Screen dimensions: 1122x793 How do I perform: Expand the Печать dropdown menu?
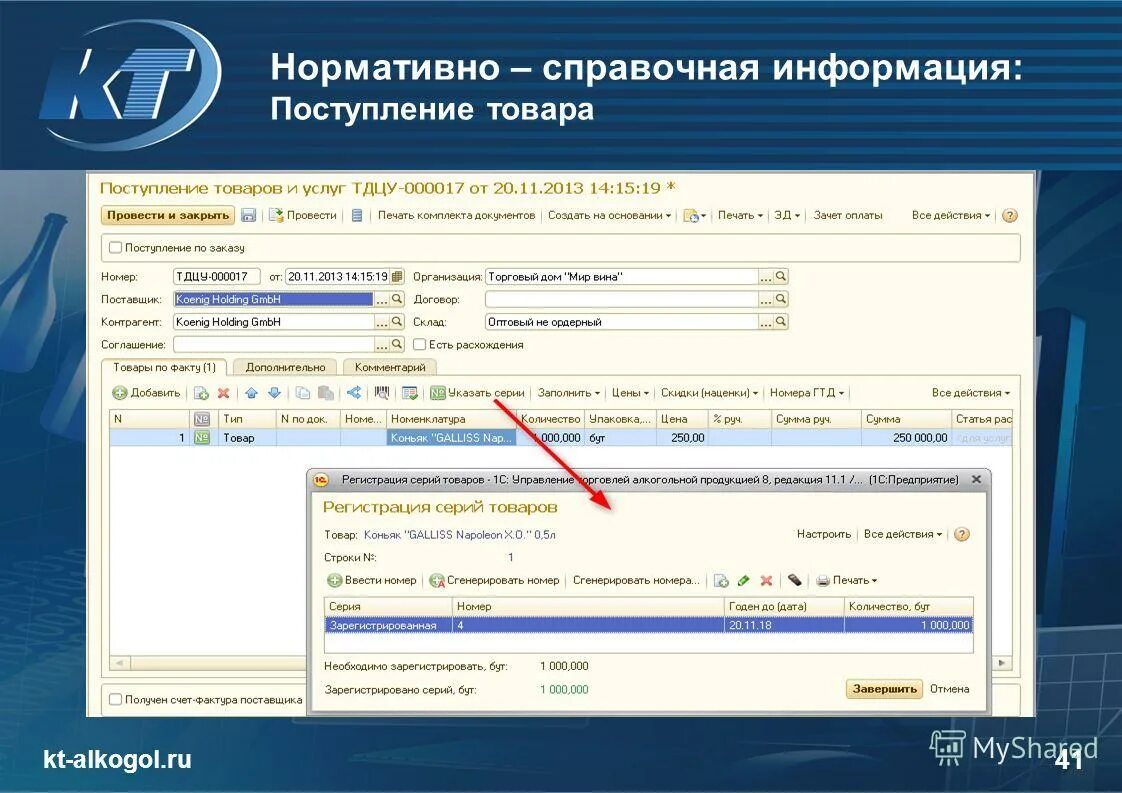coord(737,214)
